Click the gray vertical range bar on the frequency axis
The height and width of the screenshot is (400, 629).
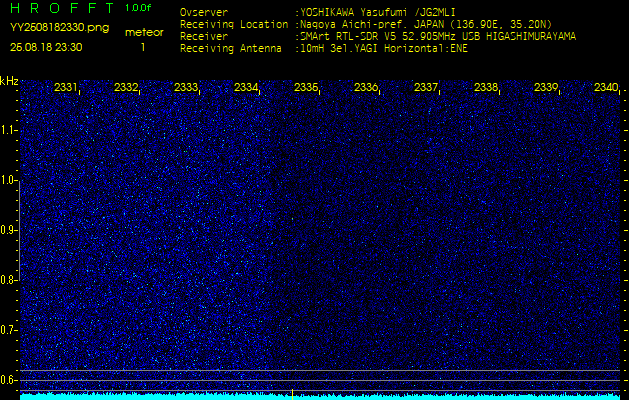(19, 230)
